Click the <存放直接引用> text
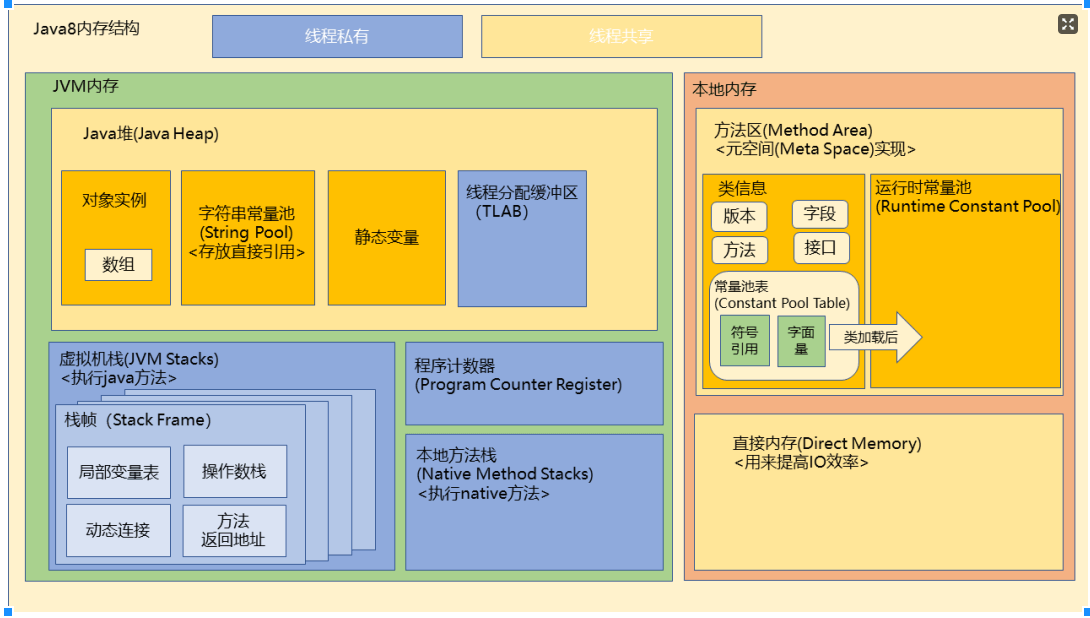The width and height of the screenshot is (1090, 618). 247,252
